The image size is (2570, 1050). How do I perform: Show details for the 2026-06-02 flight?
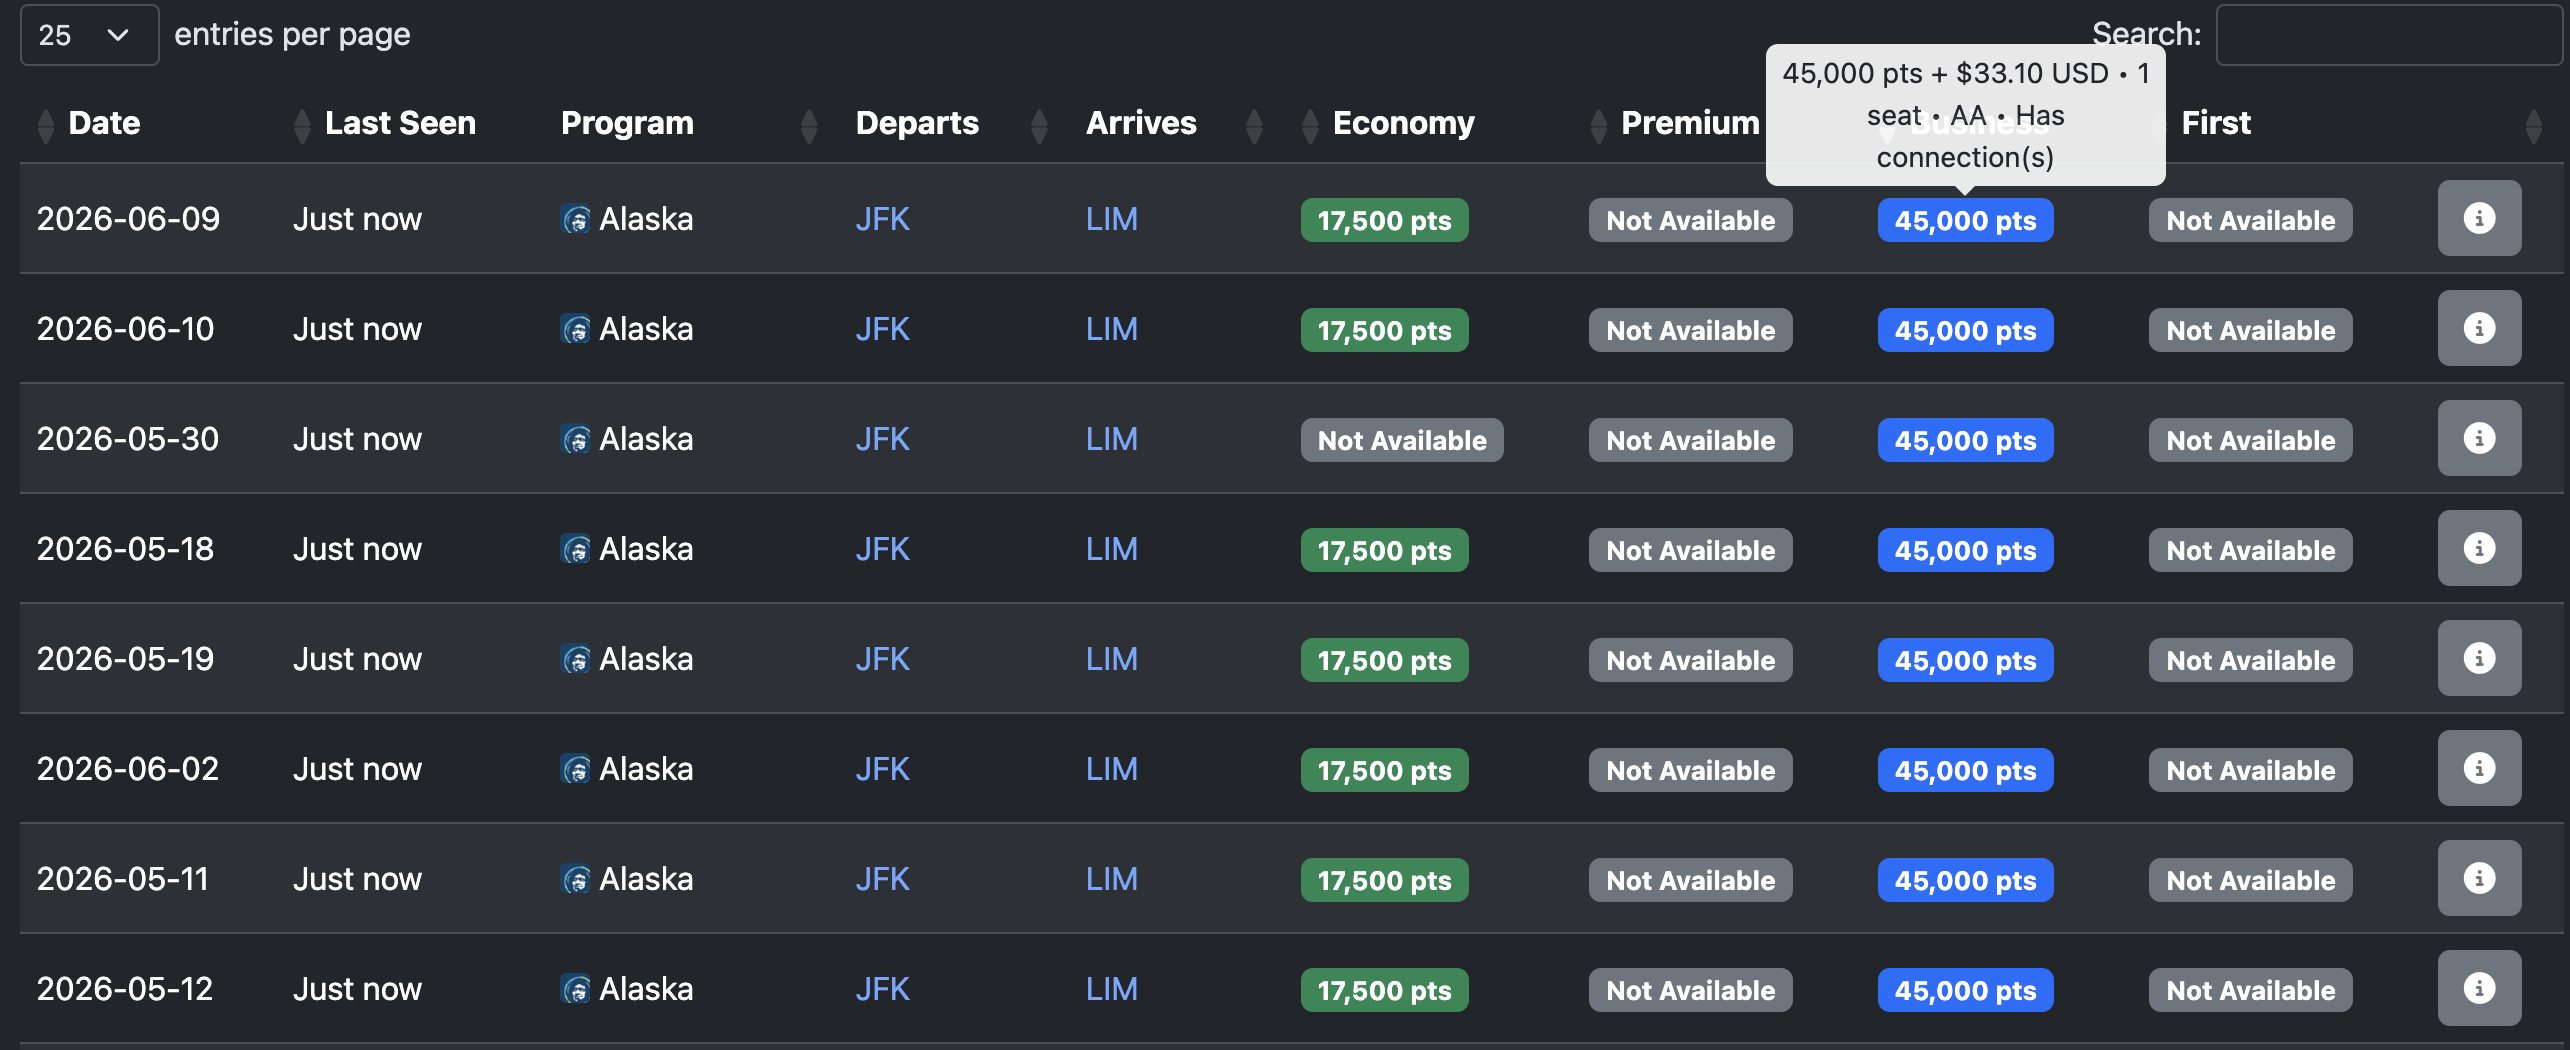tap(2478, 768)
